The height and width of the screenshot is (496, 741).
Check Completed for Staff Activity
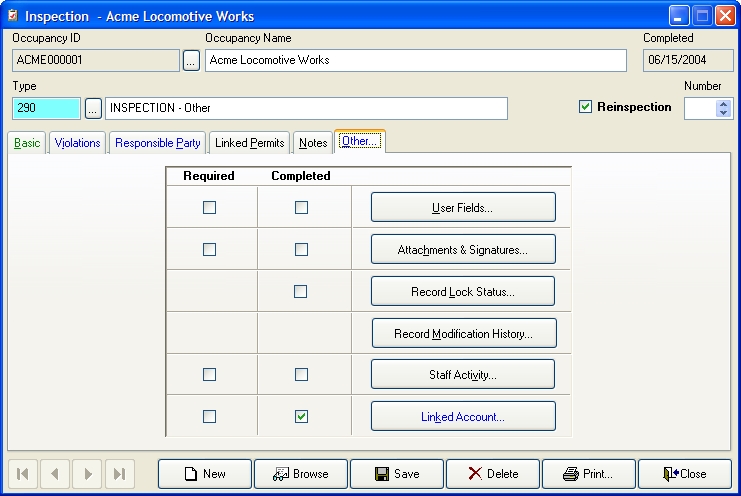point(301,375)
